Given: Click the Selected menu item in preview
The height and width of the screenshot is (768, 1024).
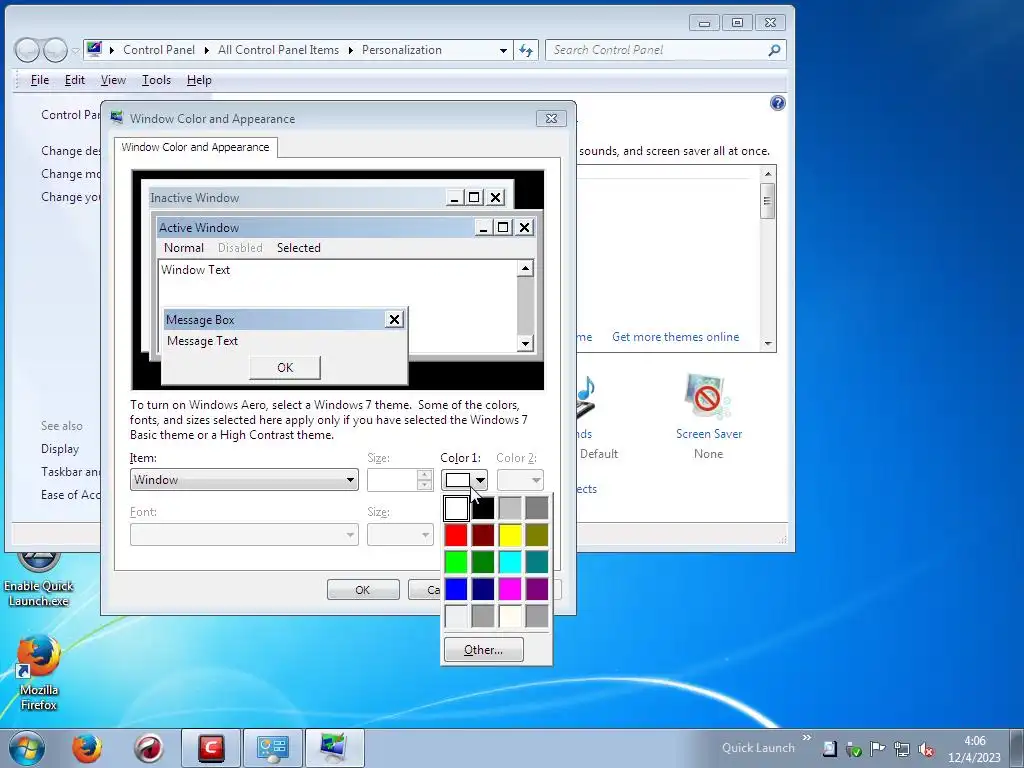Looking at the screenshot, I should (x=298, y=248).
